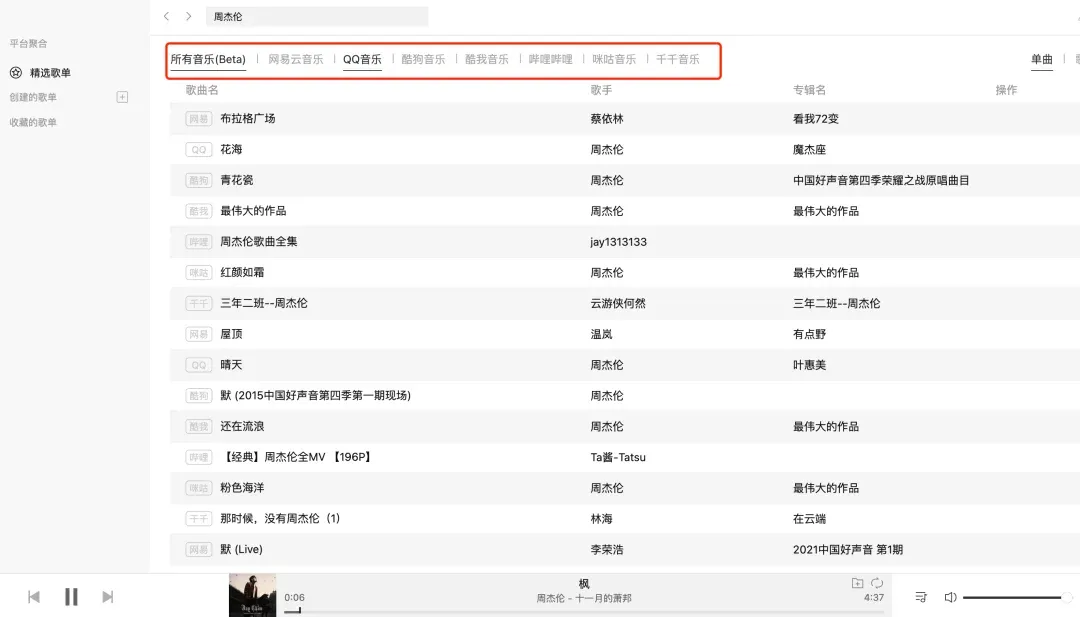Click the 千千 badge beside 那时候，没有周杰伦
The height and width of the screenshot is (617, 1080).
(198, 519)
